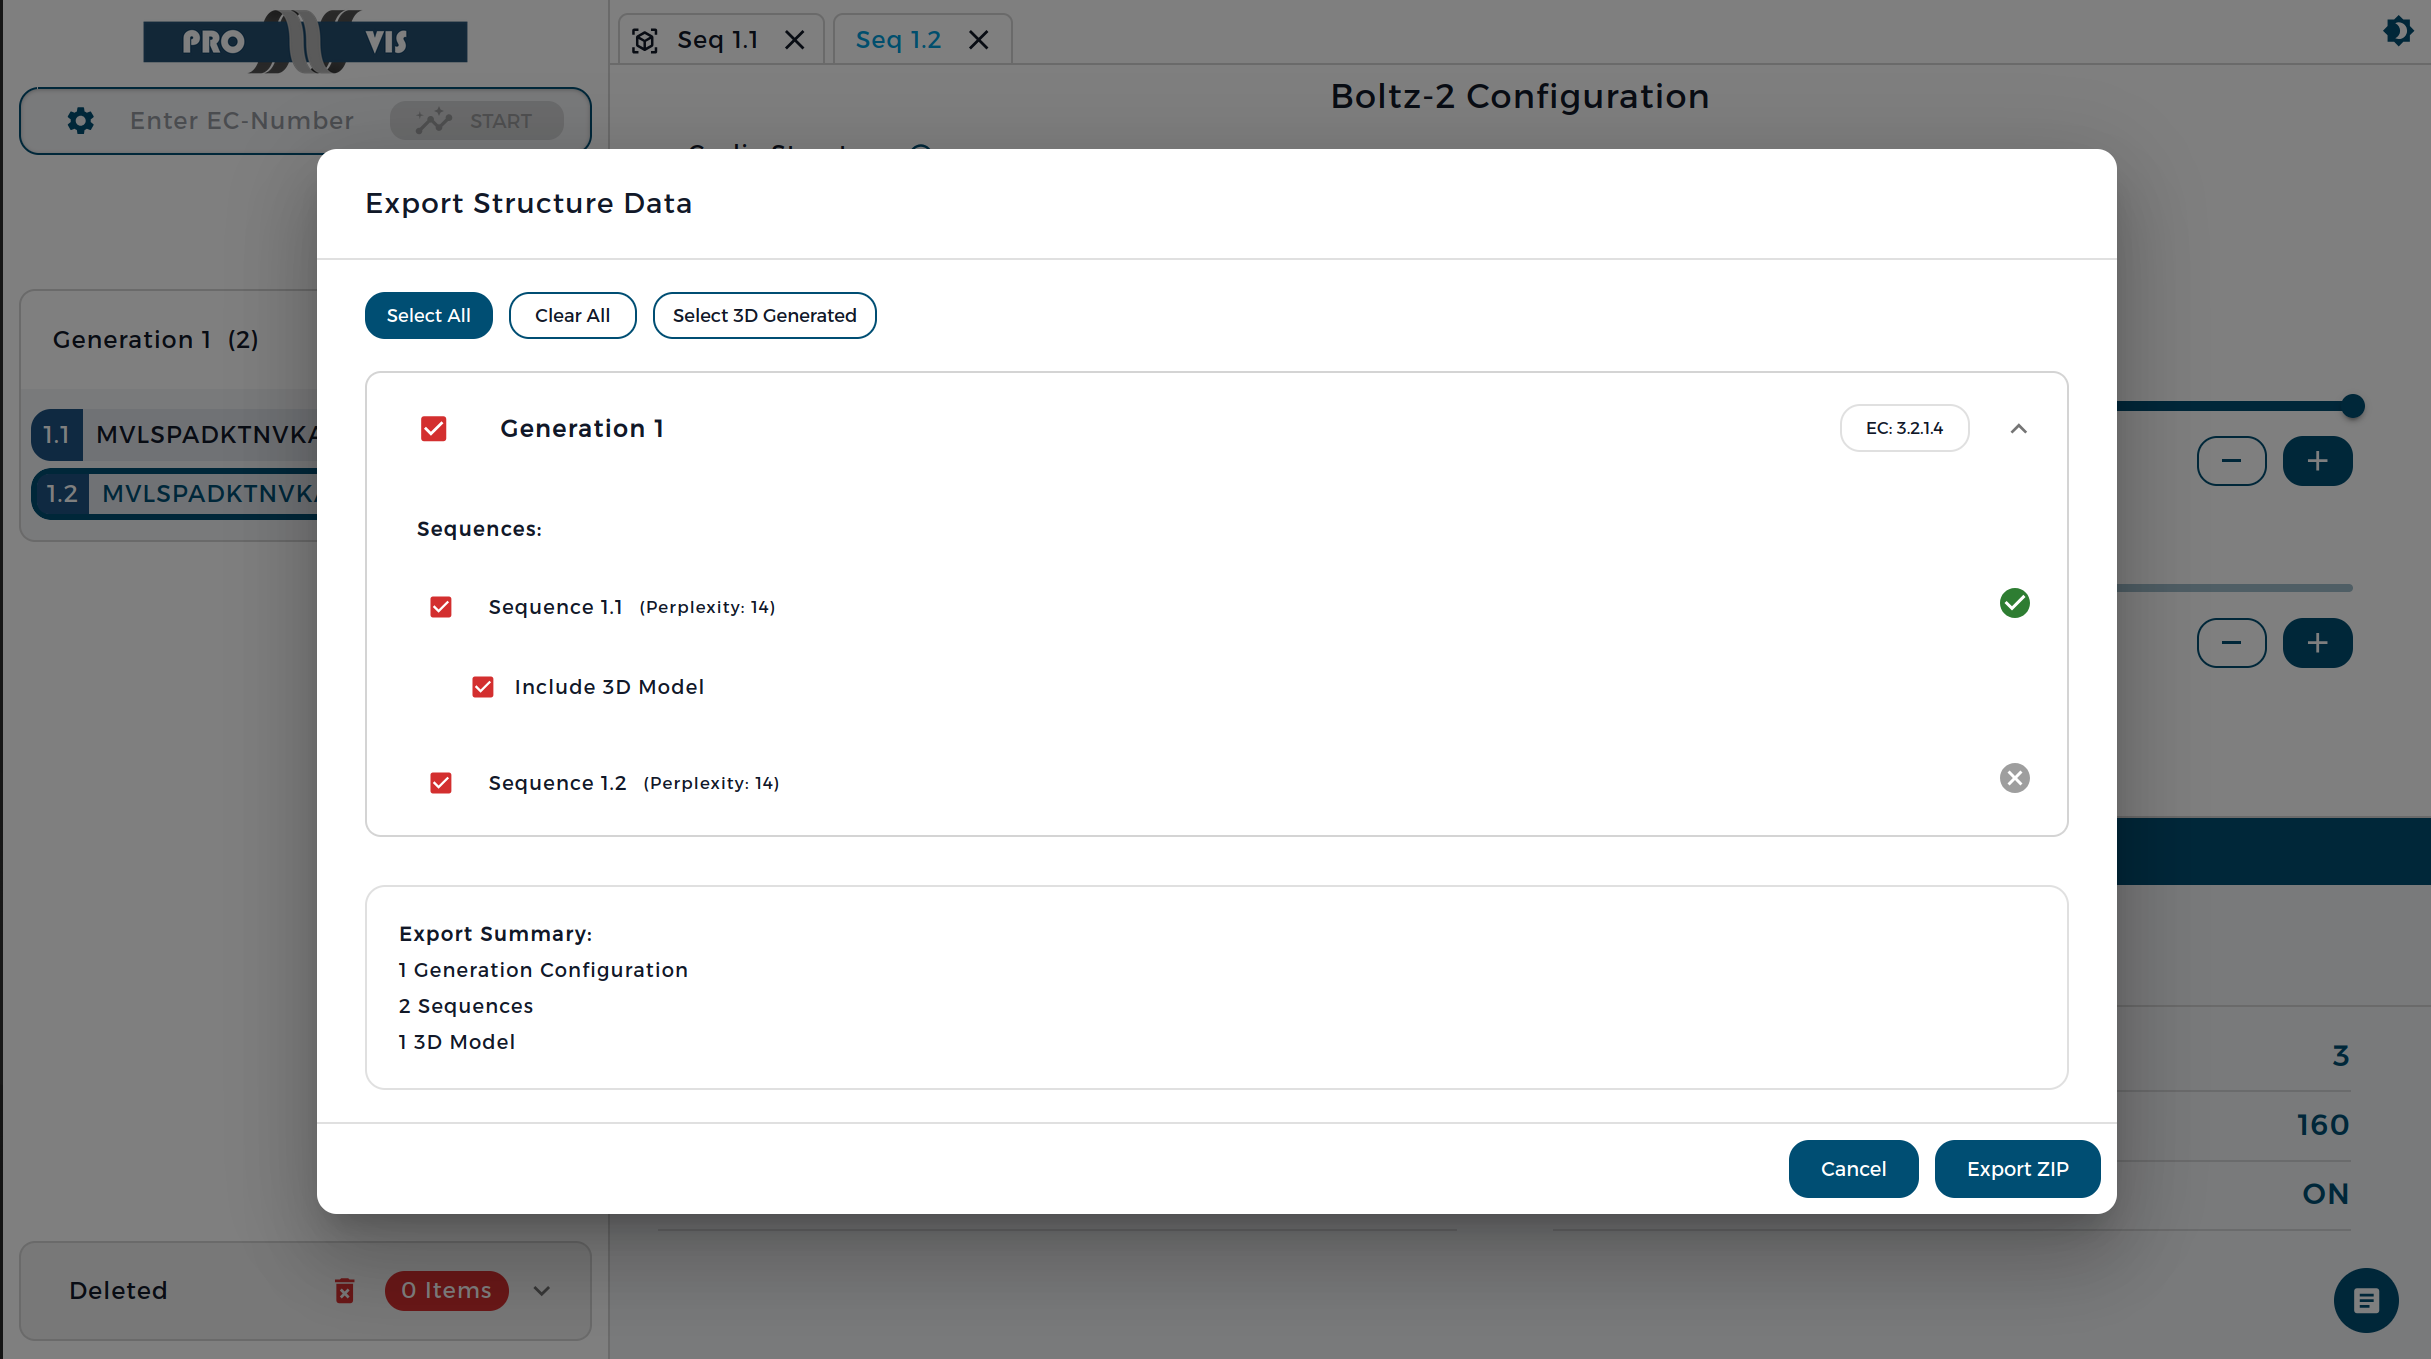
Task: Toggle the Sequence 1.2 checkbox
Action: pyautogui.click(x=441, y=783)
